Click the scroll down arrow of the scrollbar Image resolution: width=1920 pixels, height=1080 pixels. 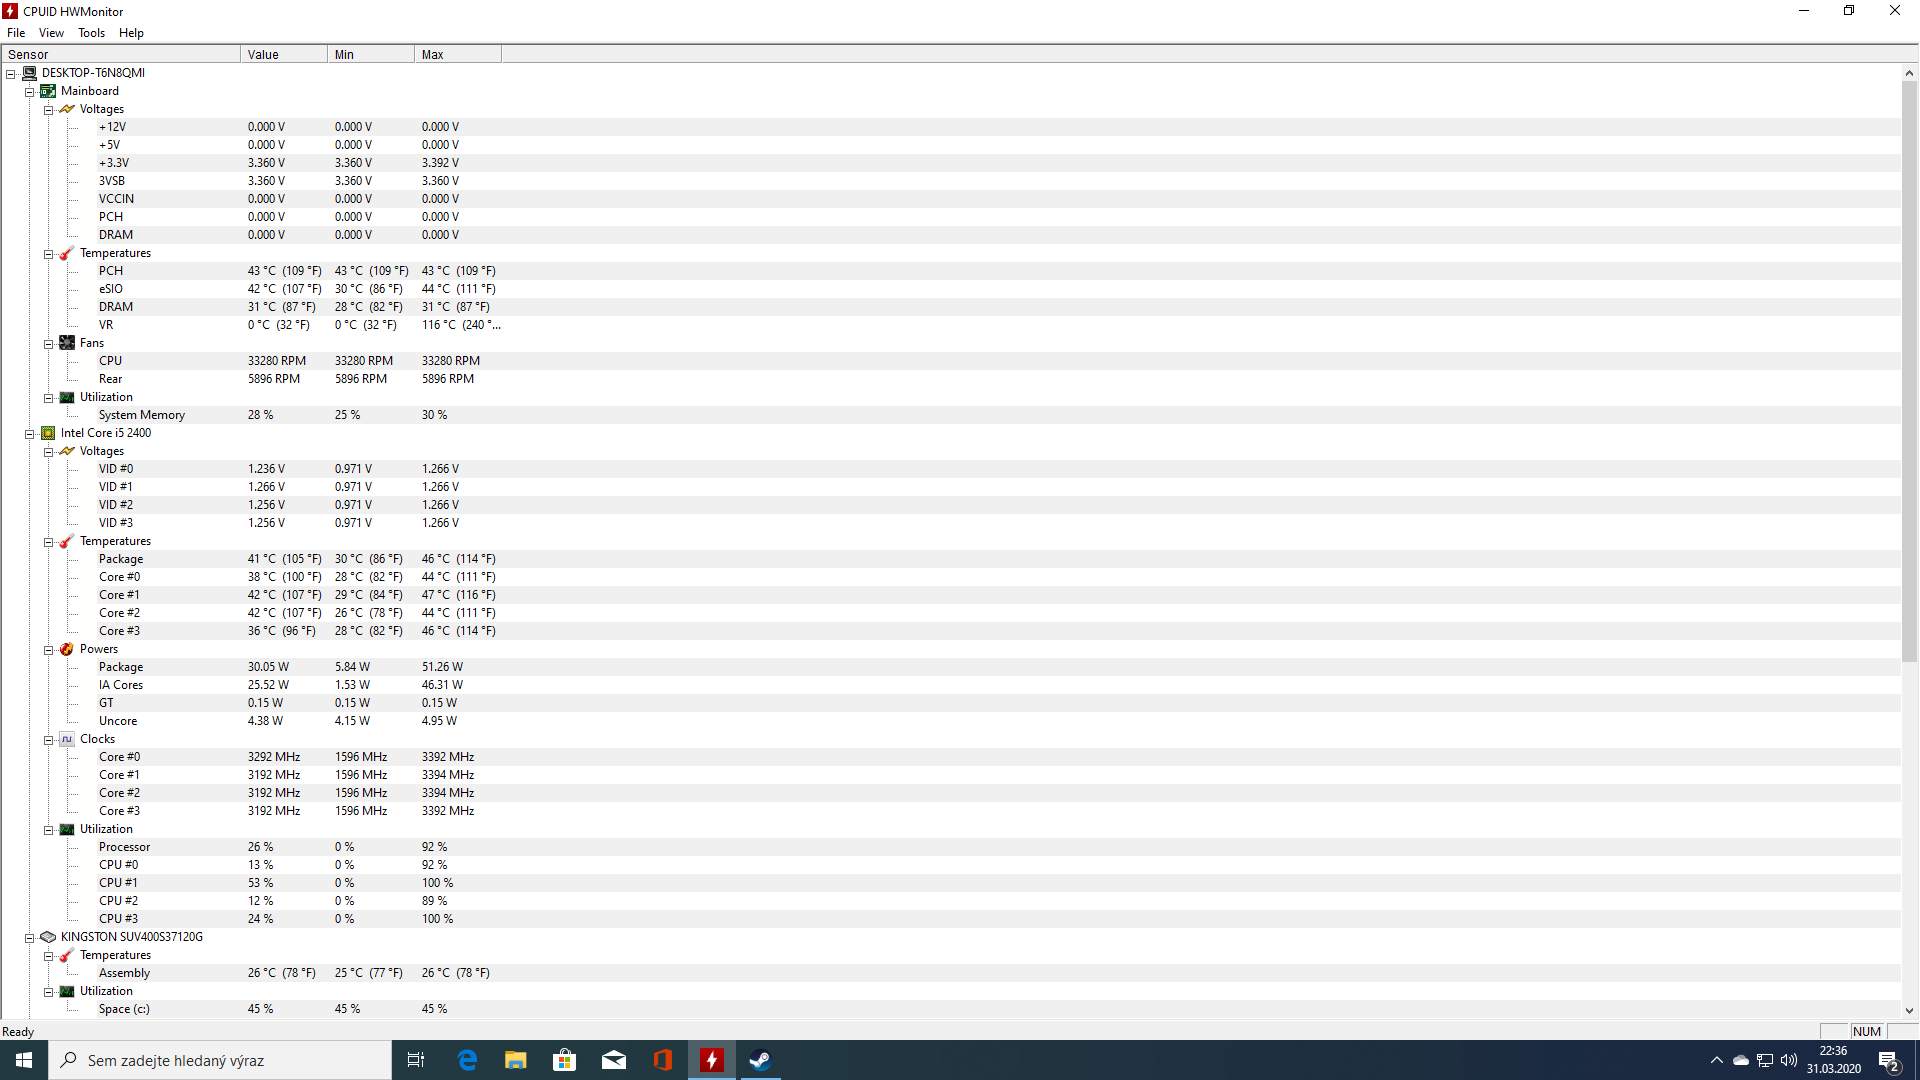click(x=1909, y=1011)
